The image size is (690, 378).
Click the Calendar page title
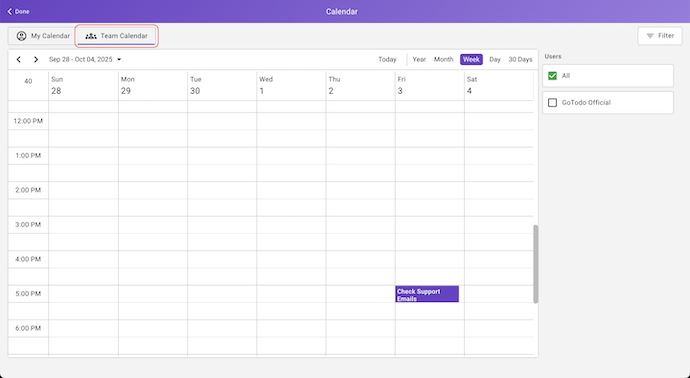(x=341, y=11)
